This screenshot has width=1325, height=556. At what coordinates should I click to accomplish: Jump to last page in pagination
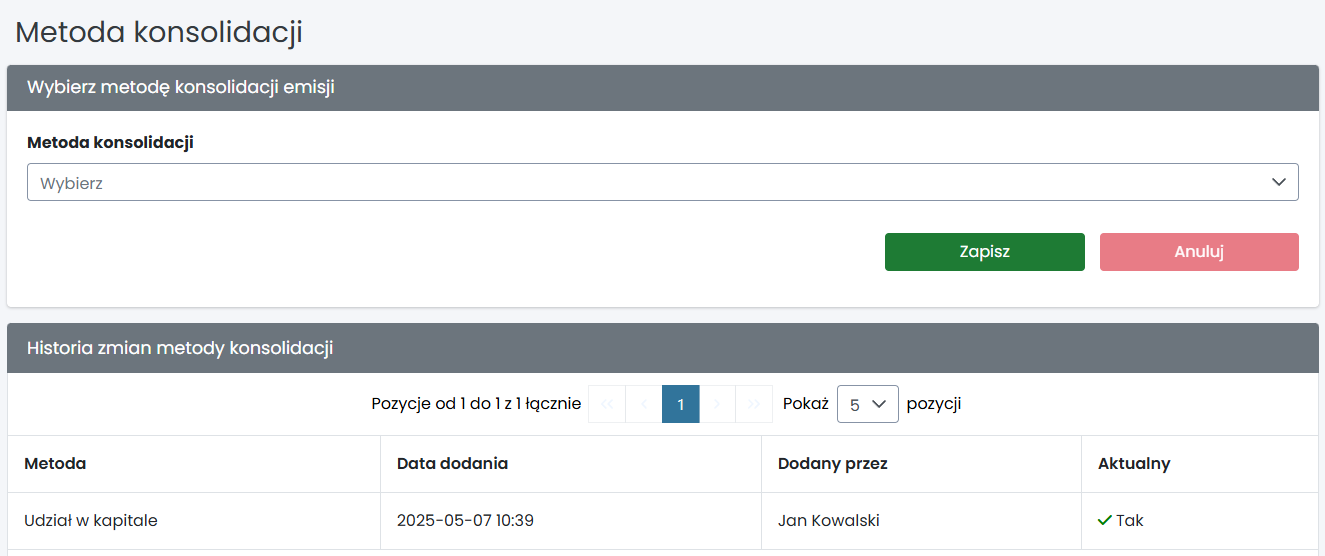(754, 404)
